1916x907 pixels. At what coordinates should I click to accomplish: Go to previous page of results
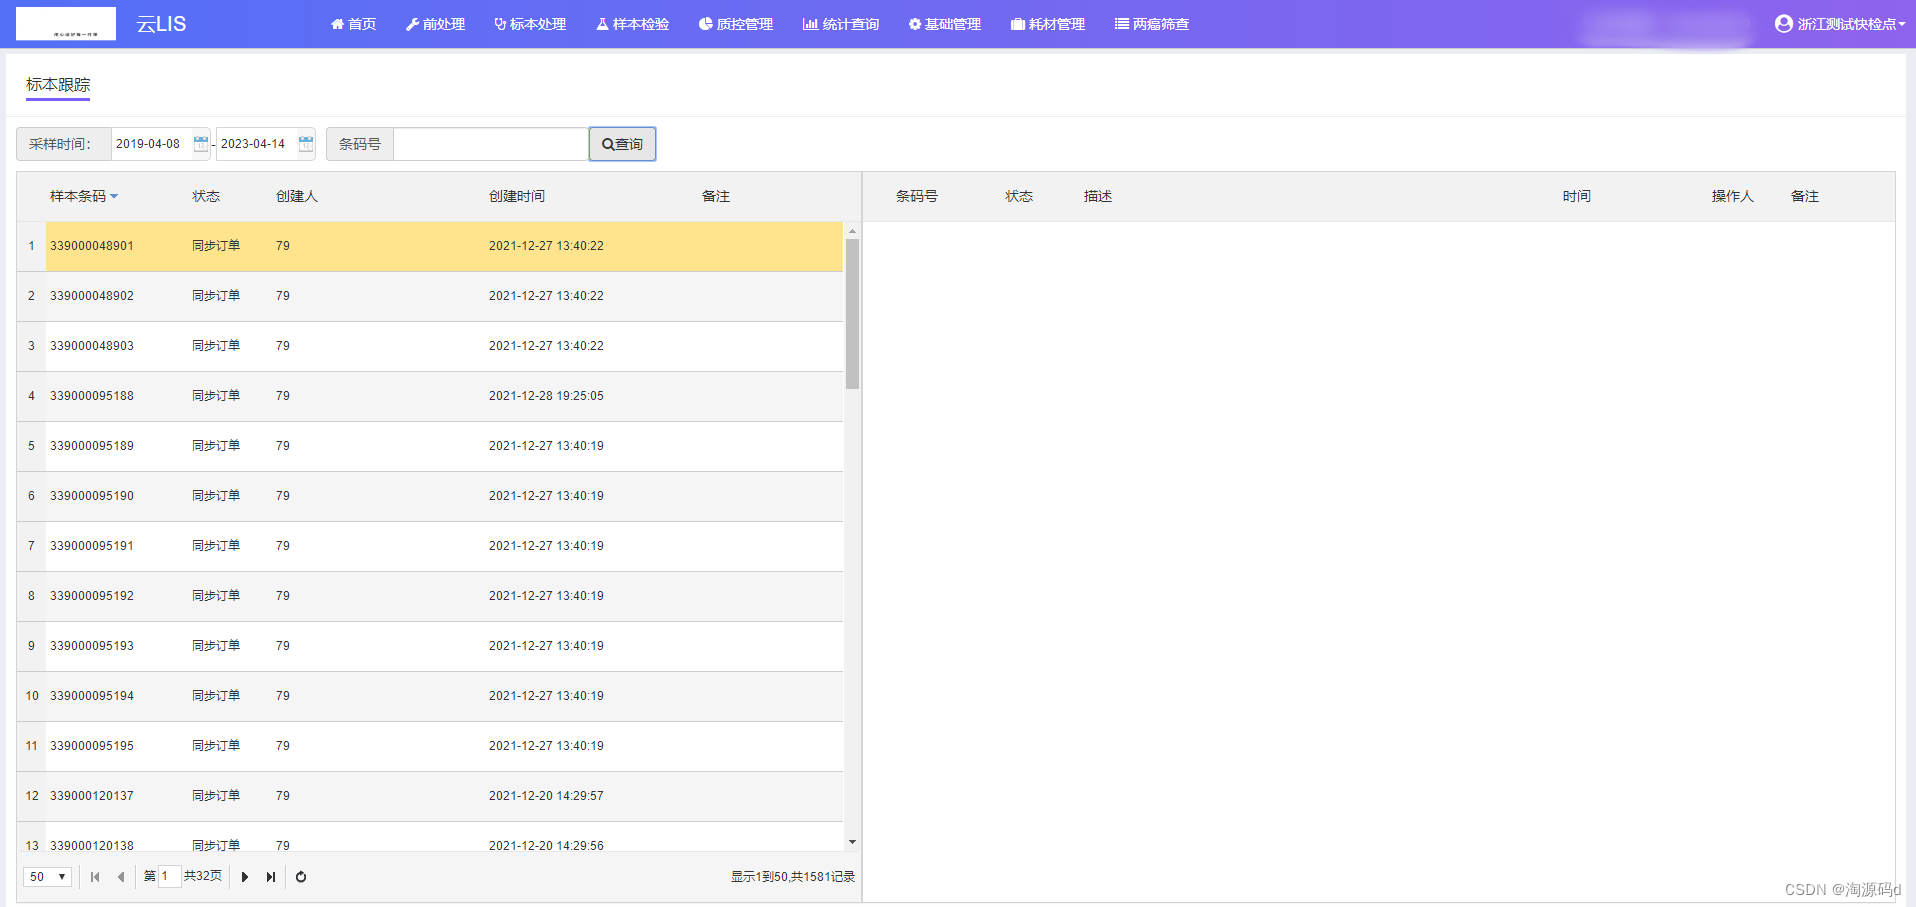[x=121, y=877]
